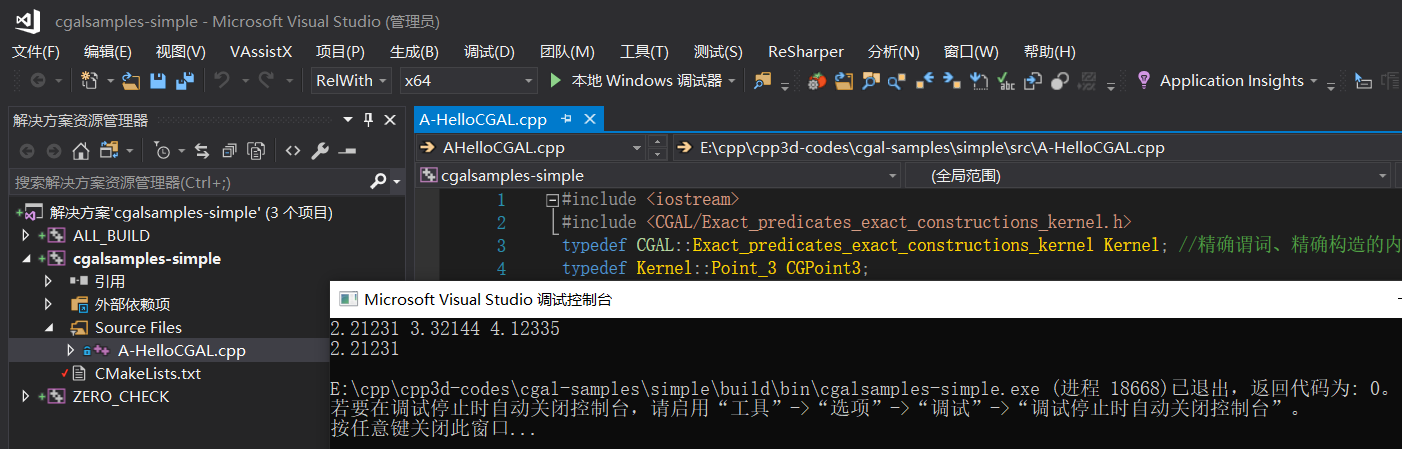Select the 解决方案'cgalsamples-simple' root node
The image size is (1402, 449).
pos(191,213)
